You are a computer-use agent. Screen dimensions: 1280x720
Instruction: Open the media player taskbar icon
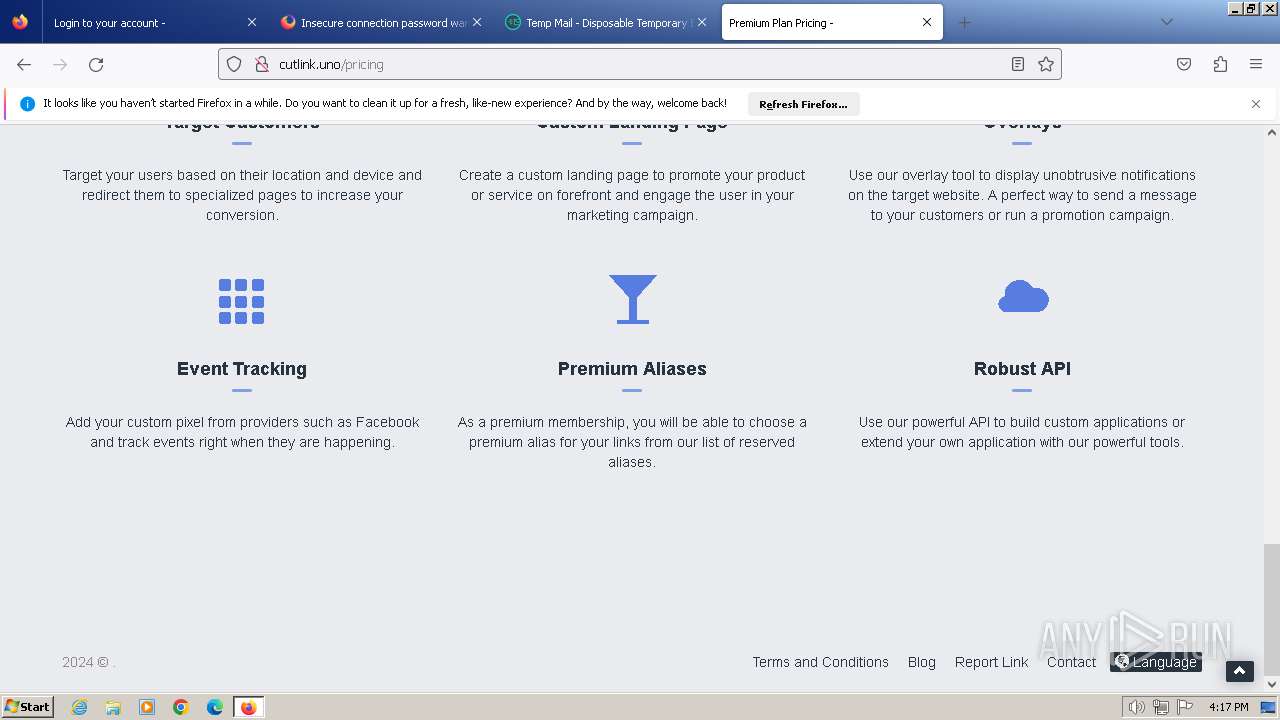(147, 707)
